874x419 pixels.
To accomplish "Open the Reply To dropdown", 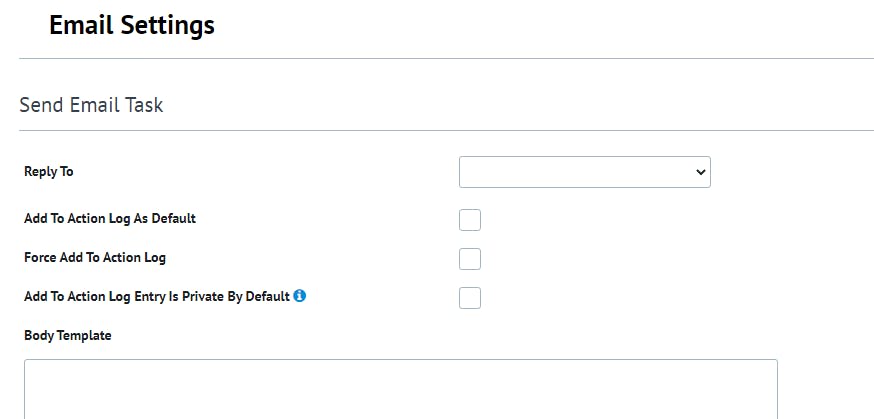I will [x=584, y=172].
